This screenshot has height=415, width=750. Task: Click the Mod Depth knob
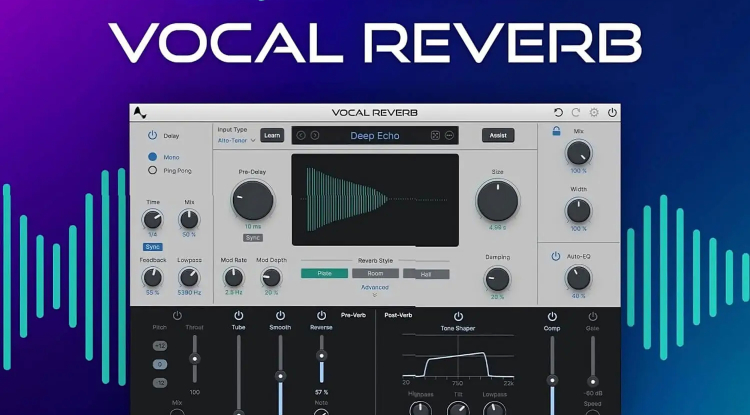click(x=271, y=277)
